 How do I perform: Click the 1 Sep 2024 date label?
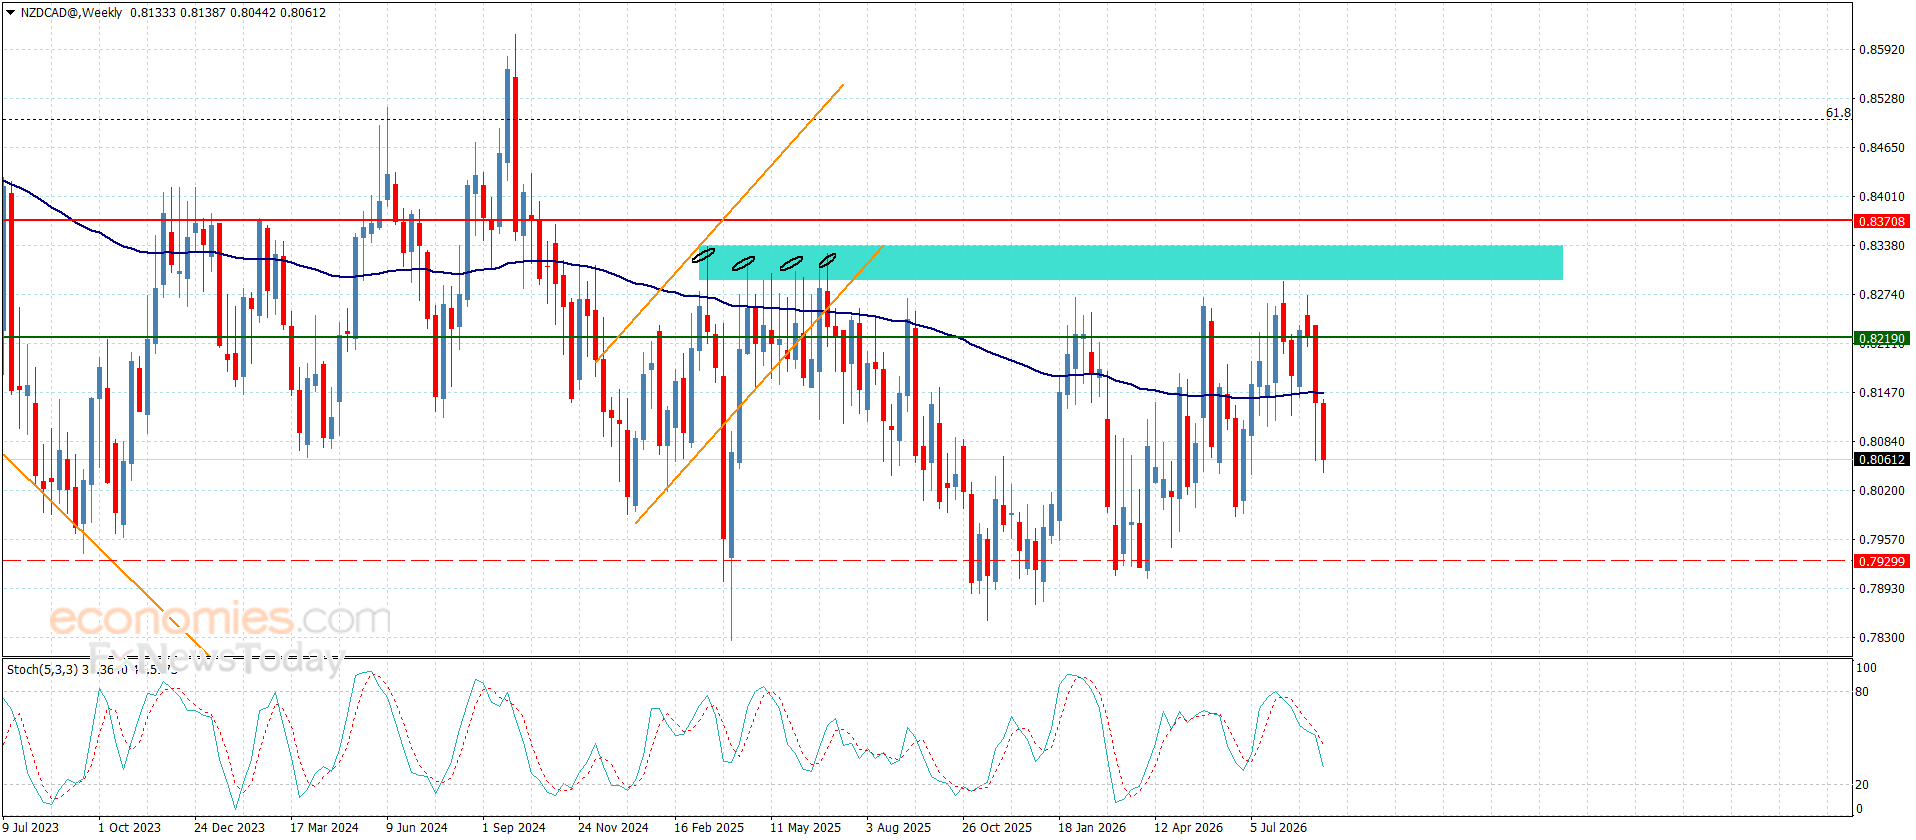click(514, 827)
